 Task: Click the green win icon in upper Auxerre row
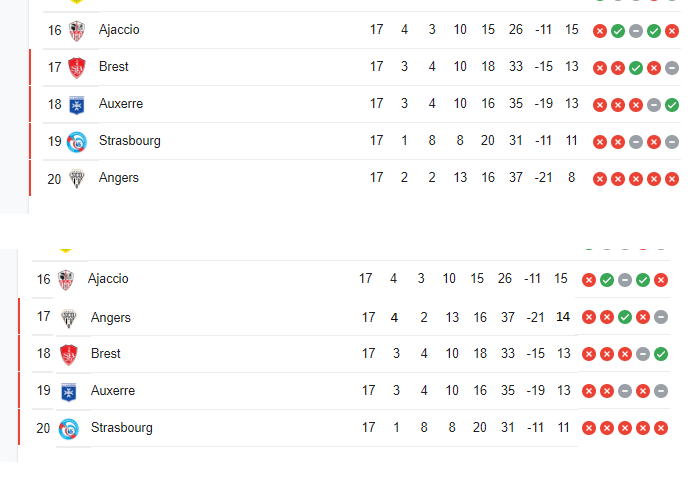point(672,105)
